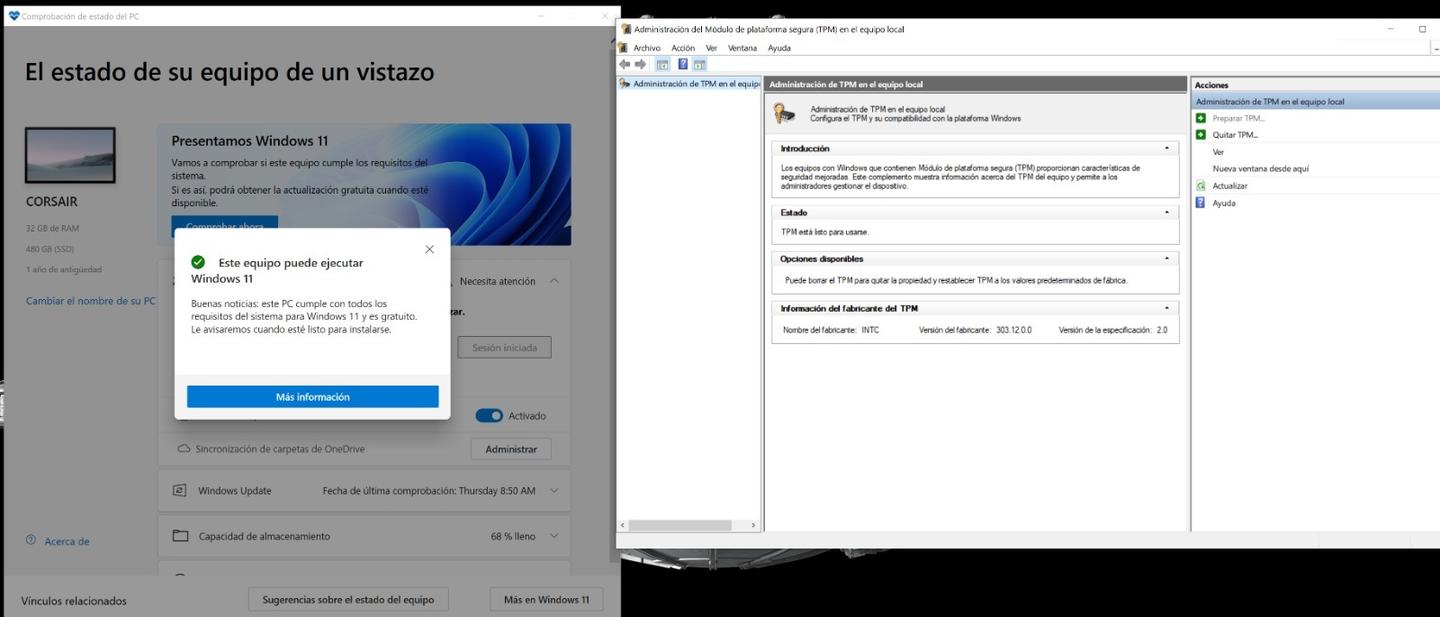Click the back arrow in TPM toolbar

[x=625, y=64]
